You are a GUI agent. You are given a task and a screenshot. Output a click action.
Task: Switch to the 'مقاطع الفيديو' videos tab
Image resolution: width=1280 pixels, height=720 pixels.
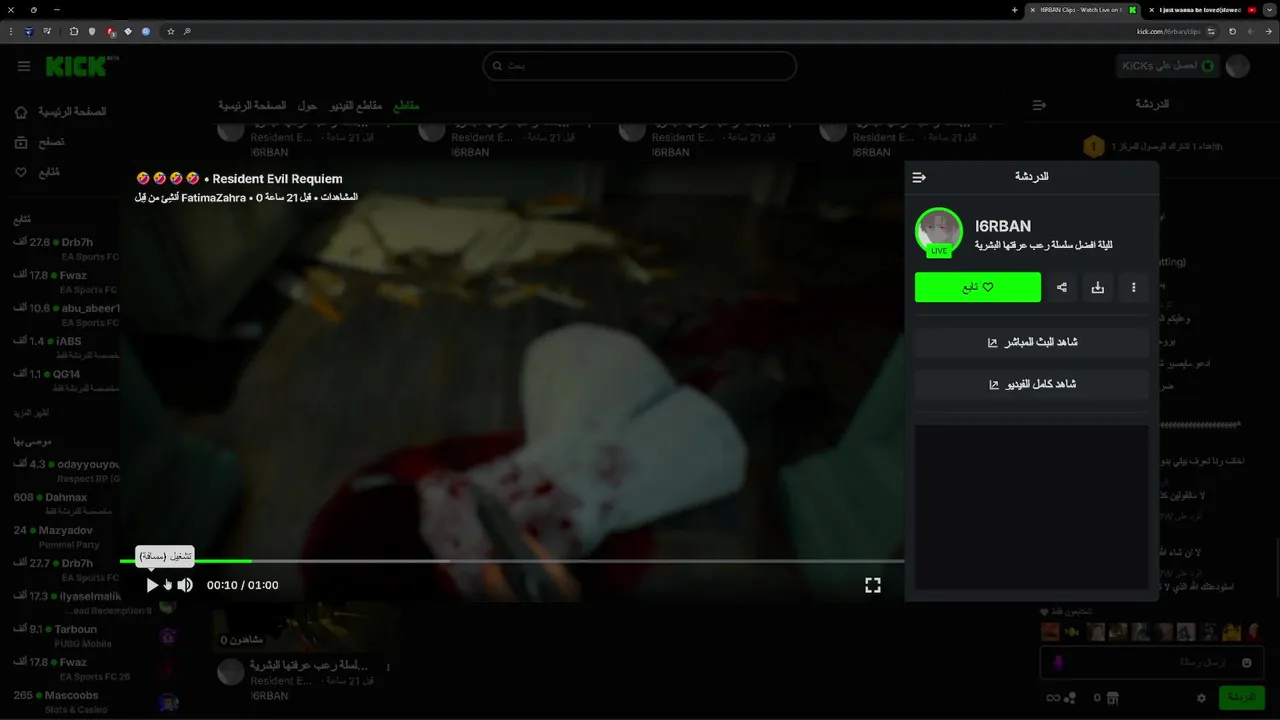356,105
